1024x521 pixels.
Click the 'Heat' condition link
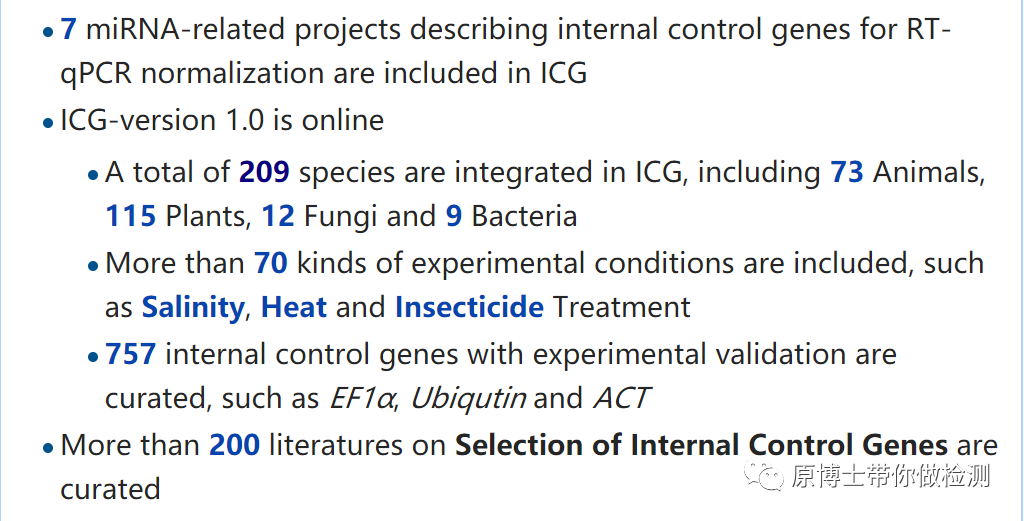(x=294, y=307)
